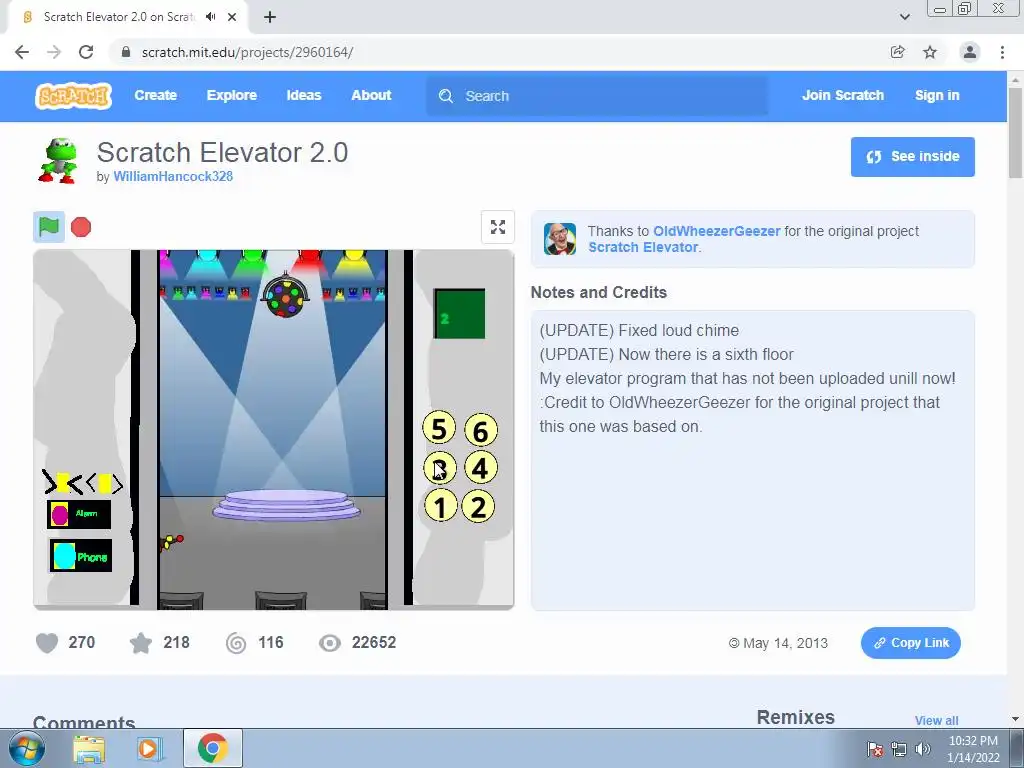The height and width of the screenshot is (768, 1024).
Task: Click the disco ball in elevator
Action: (285, 296)
